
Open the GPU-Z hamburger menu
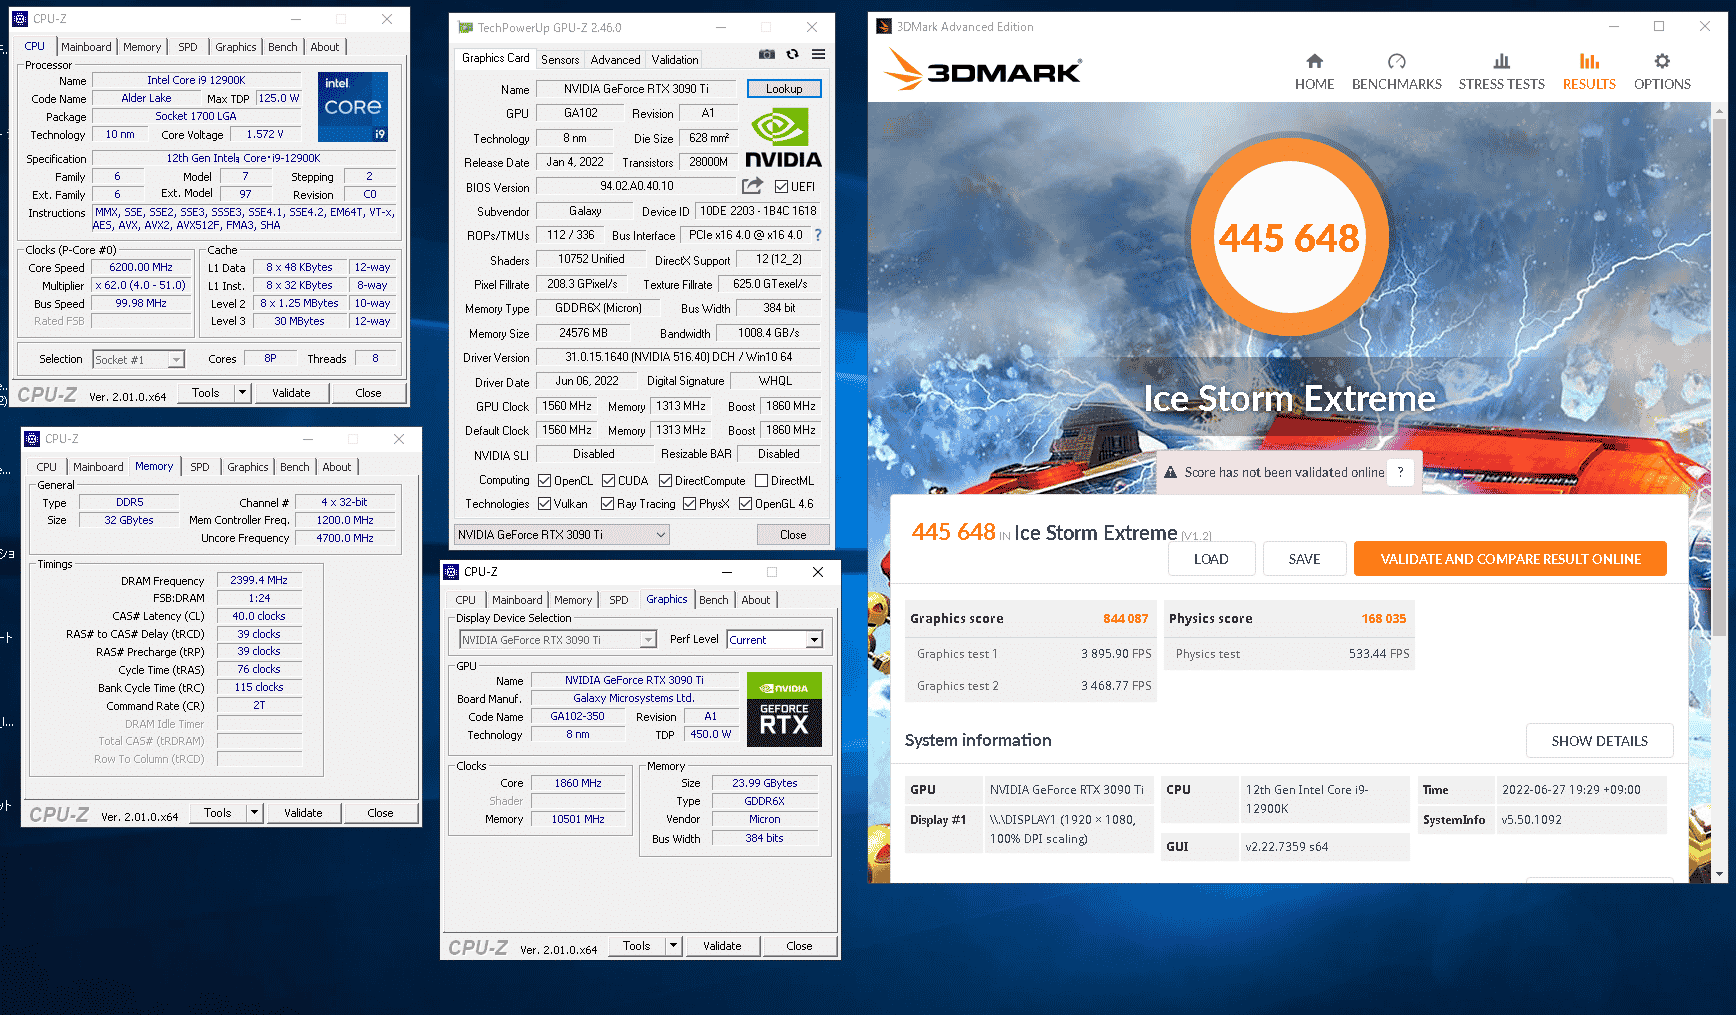click(x=818, y=54)
